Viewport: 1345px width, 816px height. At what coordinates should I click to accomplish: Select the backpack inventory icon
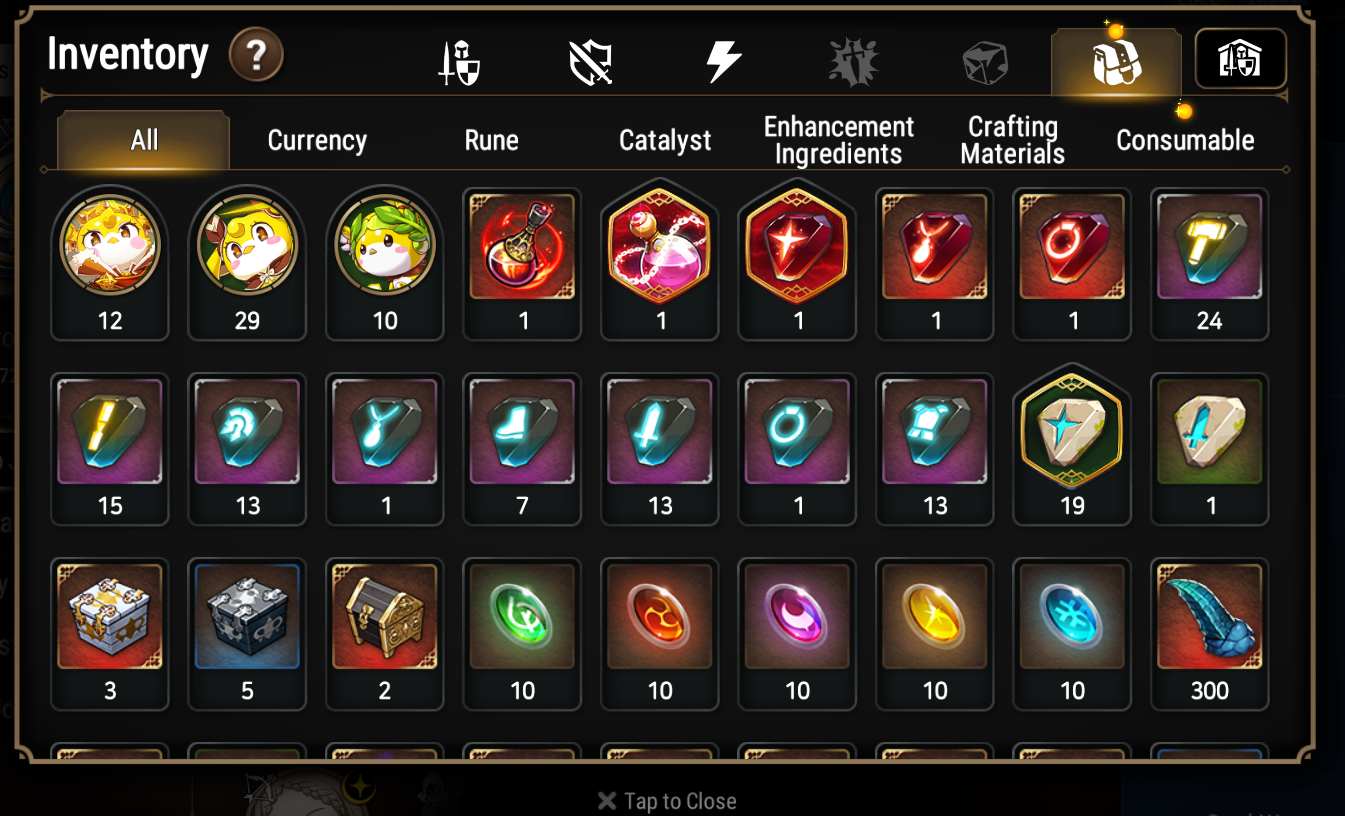coord(1116,62)
